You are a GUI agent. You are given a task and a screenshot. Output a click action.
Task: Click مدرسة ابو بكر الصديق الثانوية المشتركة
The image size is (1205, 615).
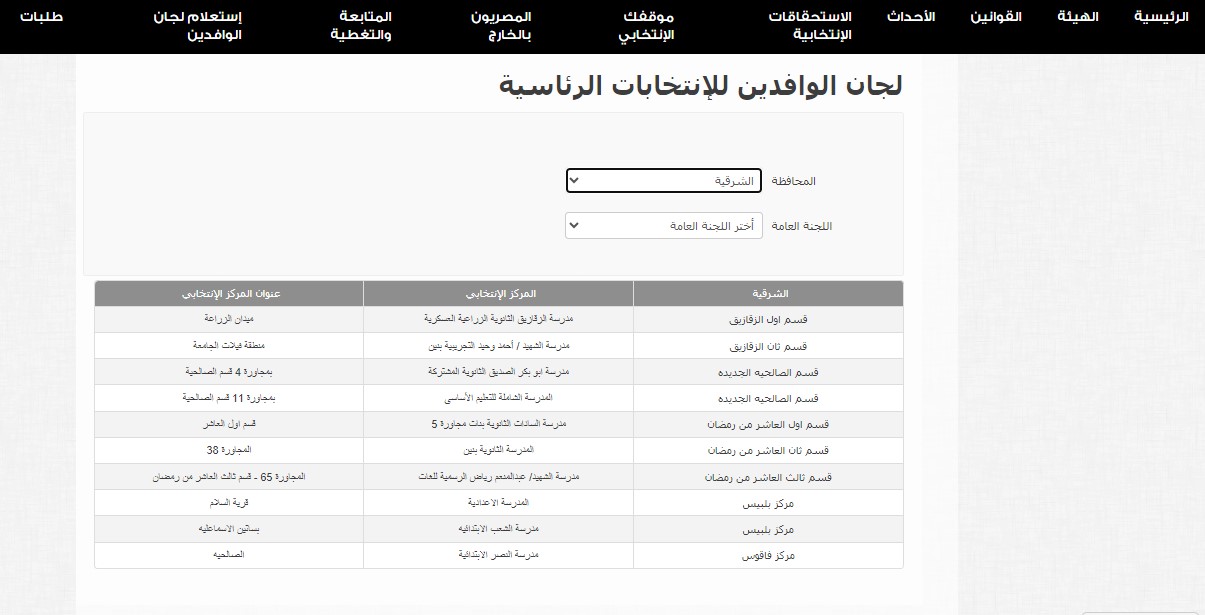click(x=498, y=371)
